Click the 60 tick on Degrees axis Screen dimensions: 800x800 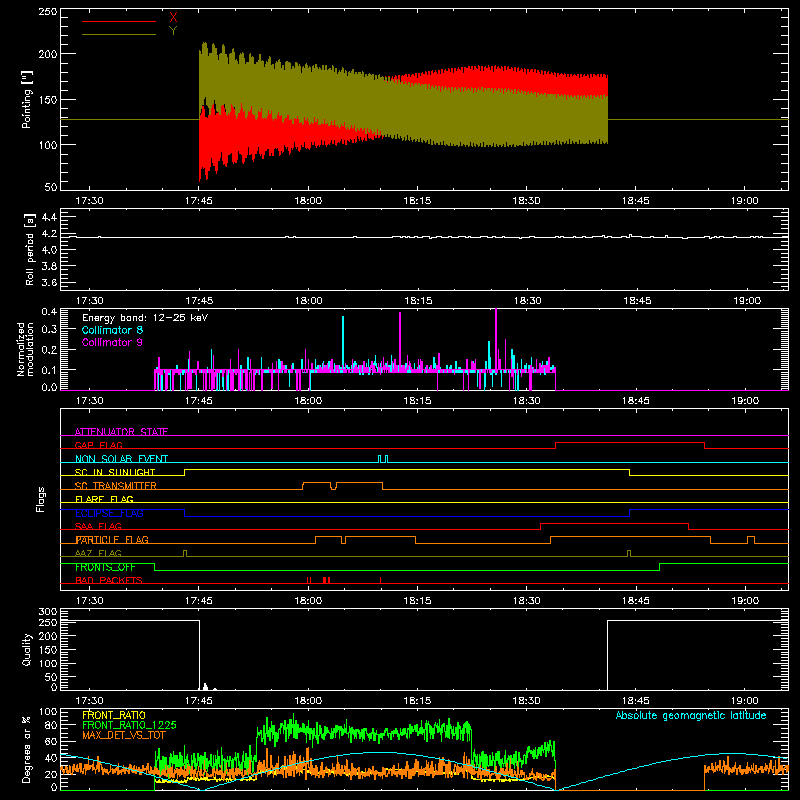(52, 741)
